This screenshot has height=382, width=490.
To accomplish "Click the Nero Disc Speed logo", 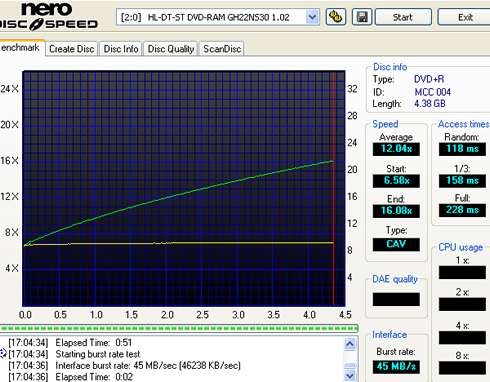I will tap(49, 17).
